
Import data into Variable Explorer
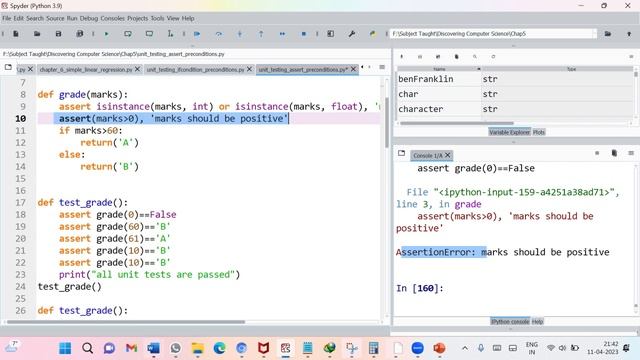pos(402,57)
